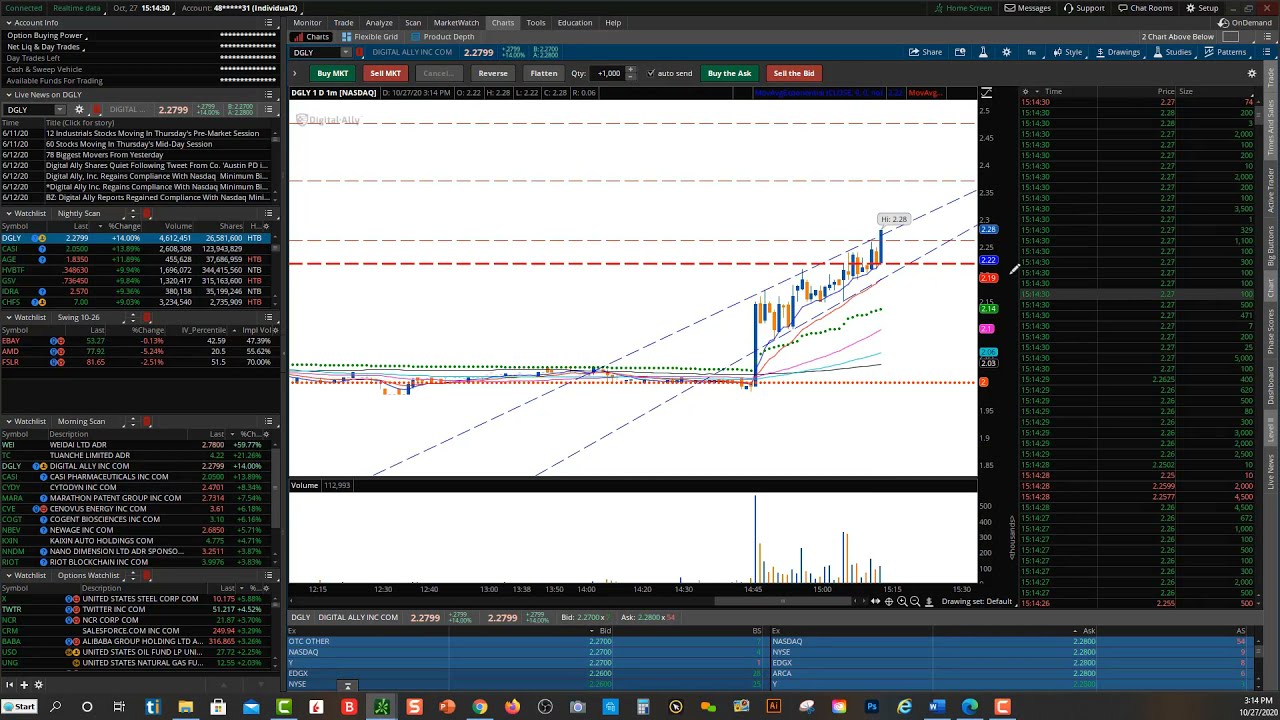Open news gadget symbol dropdown
The height and width of the screenshot is (720, 1280).
[60, 109]
